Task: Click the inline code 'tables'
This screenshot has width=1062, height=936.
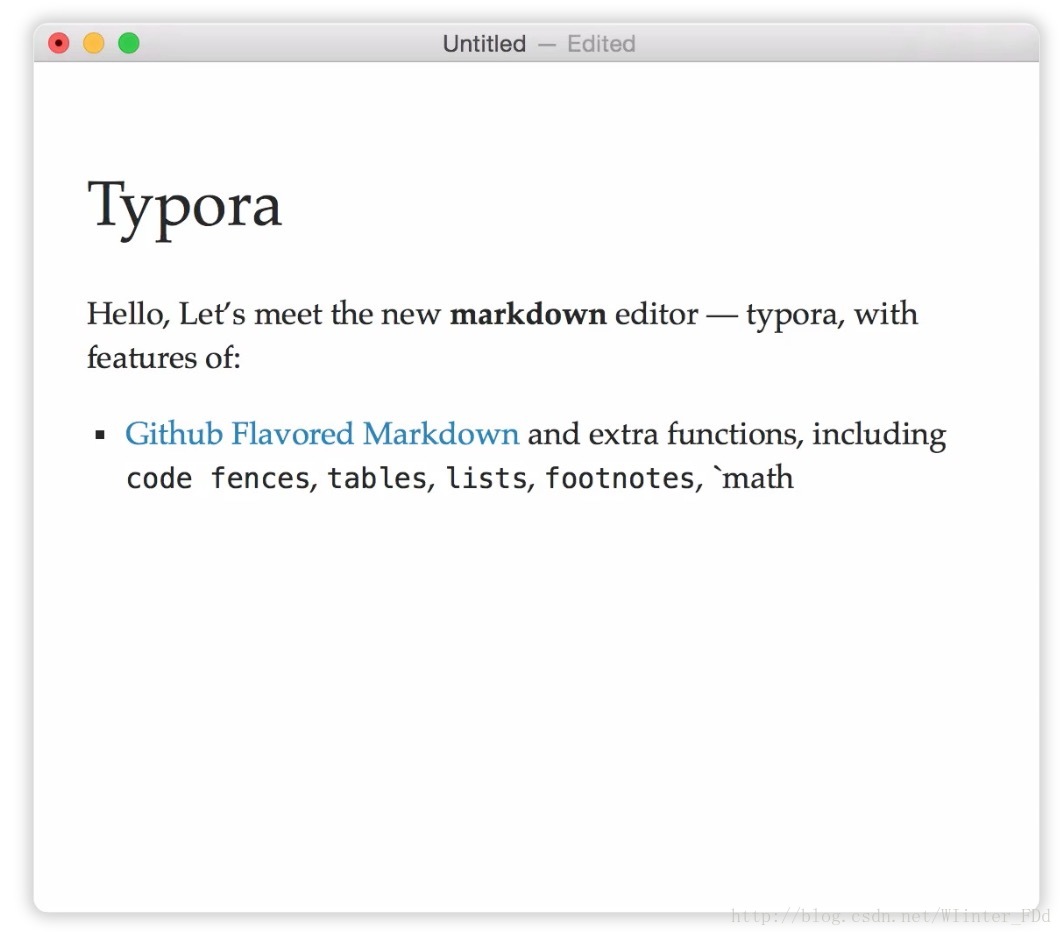Action: 377,478
